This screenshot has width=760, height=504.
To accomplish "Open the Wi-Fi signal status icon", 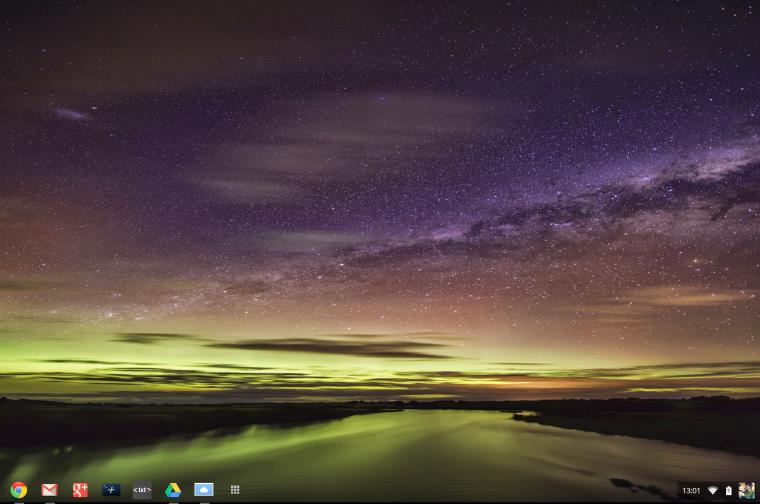I will point(712,490).
